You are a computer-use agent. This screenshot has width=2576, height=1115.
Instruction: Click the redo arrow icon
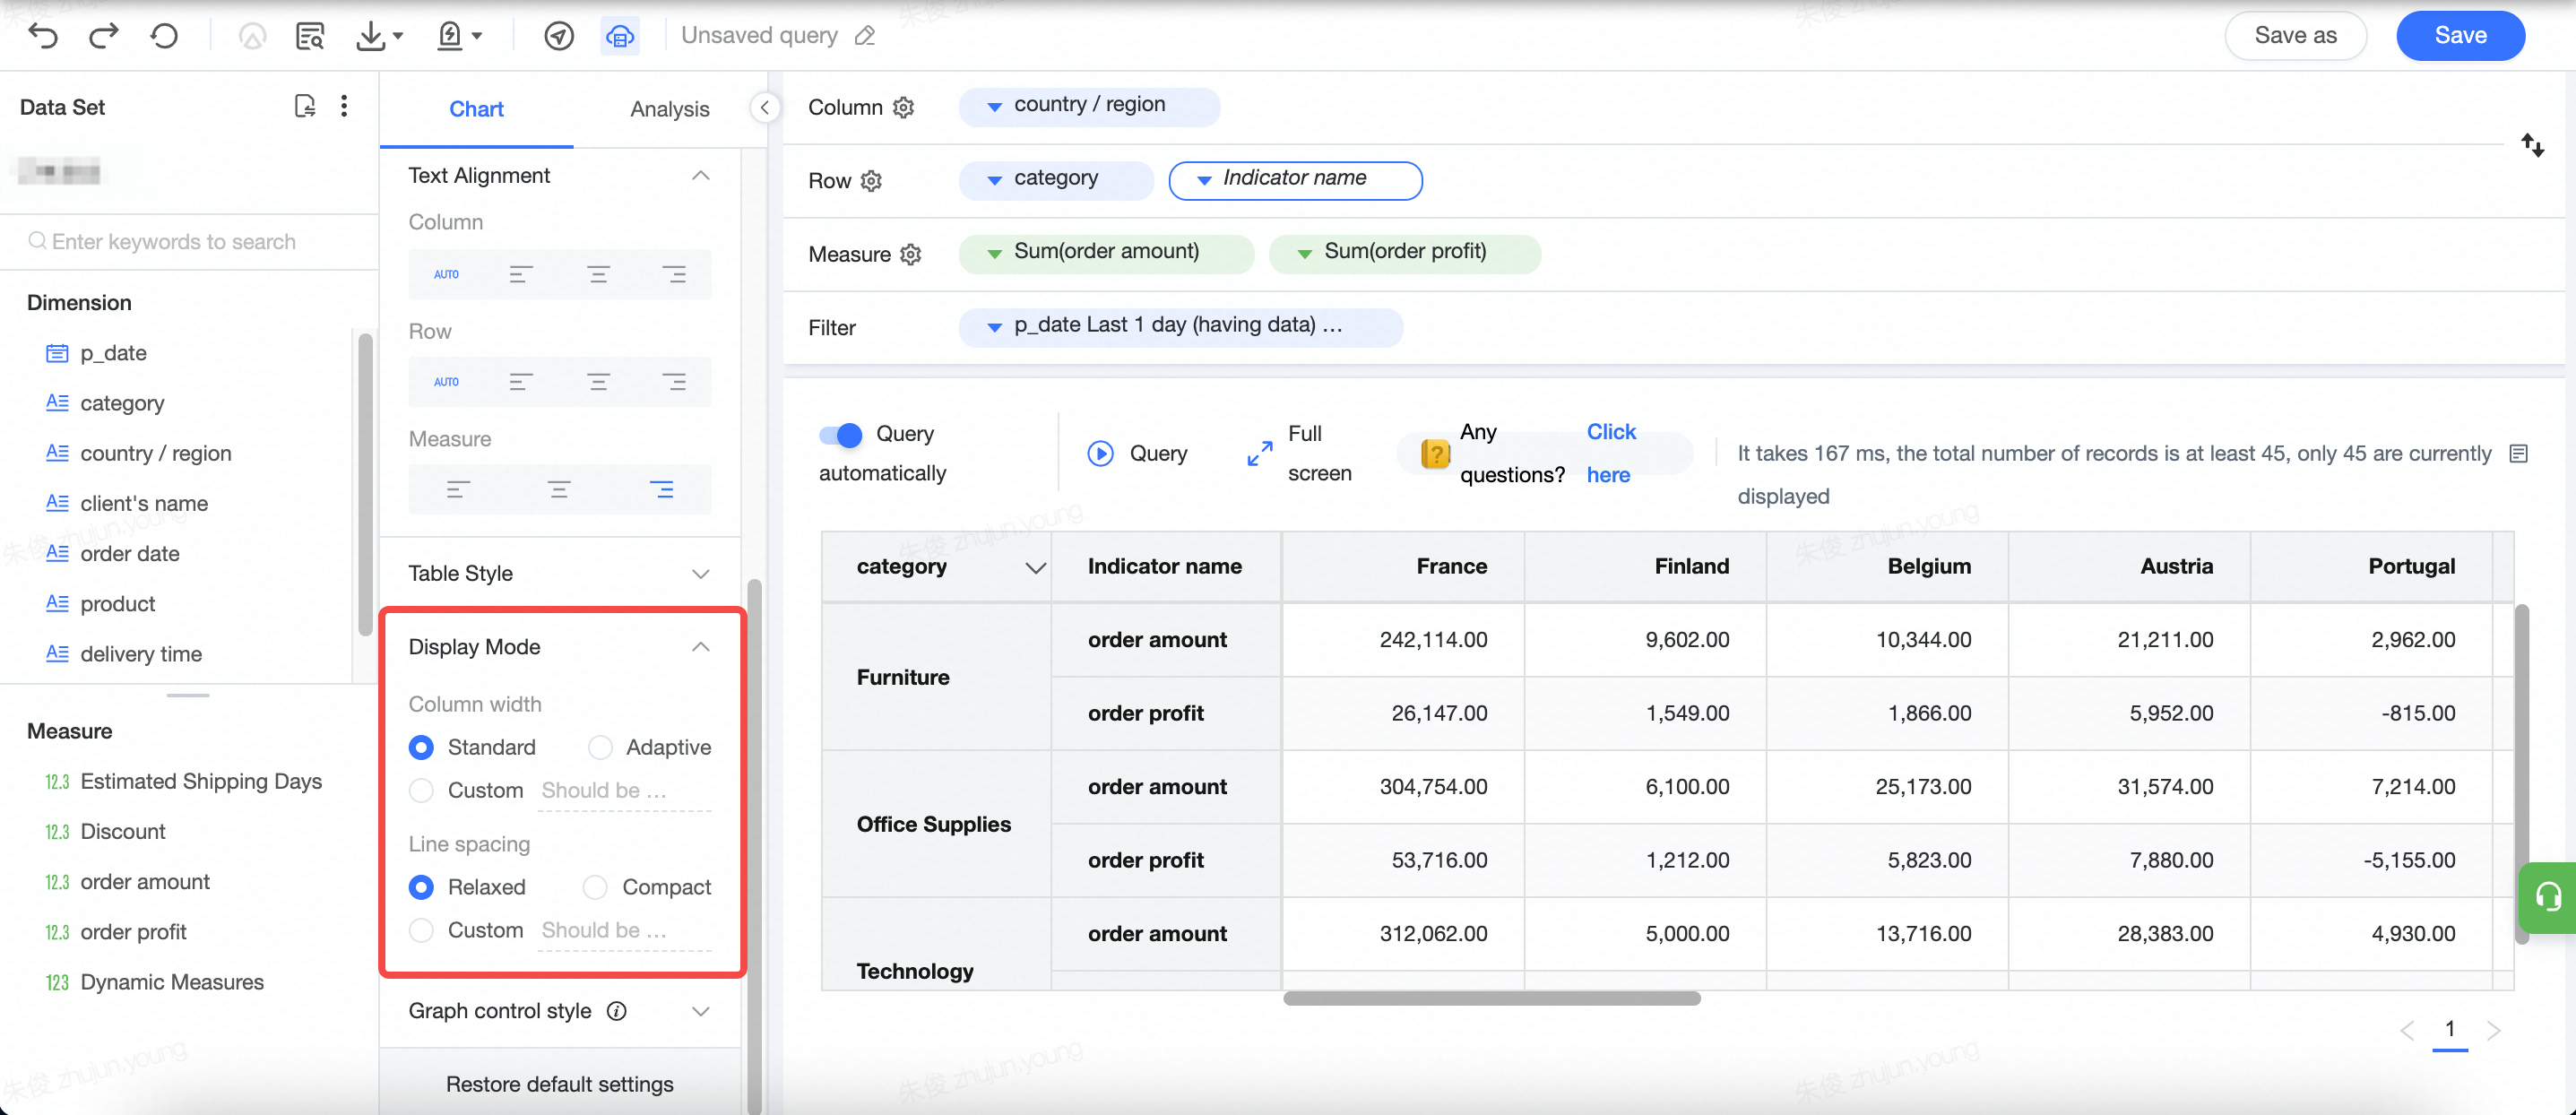click(104, 36)
